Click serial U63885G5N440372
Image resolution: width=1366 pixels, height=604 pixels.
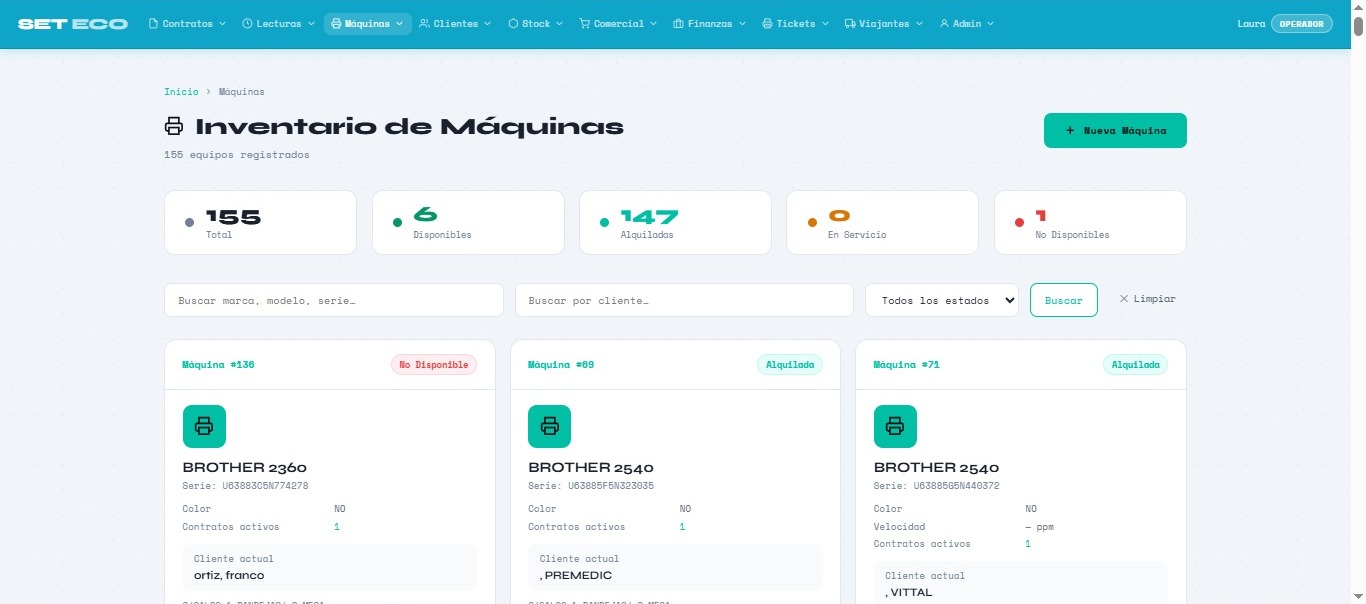pyautogui.click(x=957, y=486)
